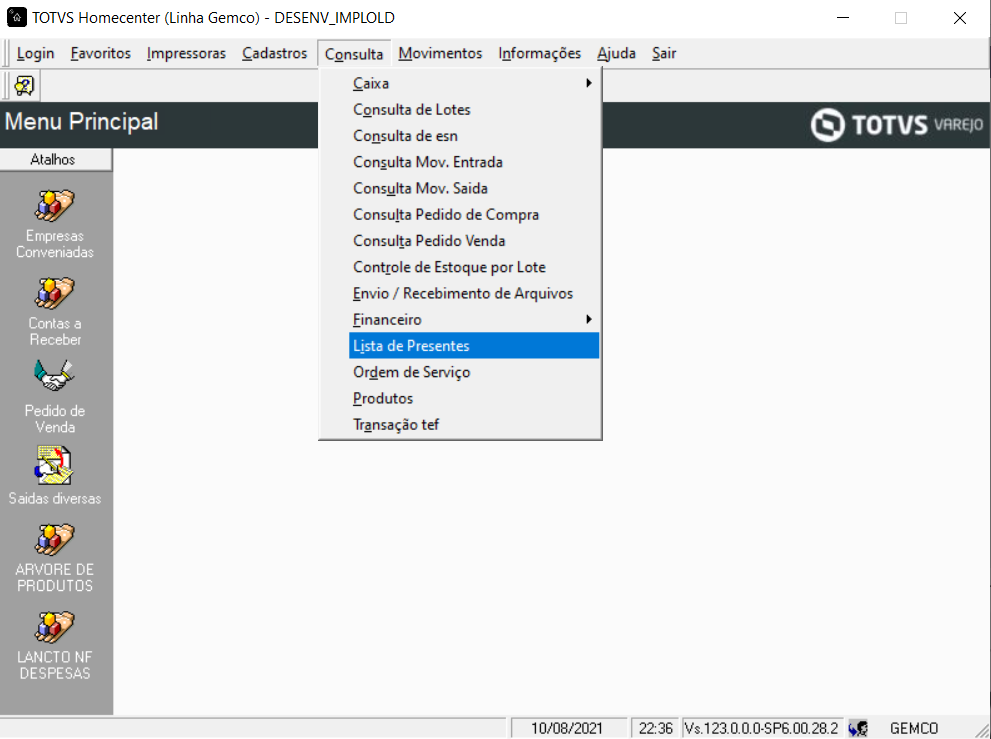991x739 pixels.
Task: Open the Pedido de Venda handshake icon
Action: [54, 377]
